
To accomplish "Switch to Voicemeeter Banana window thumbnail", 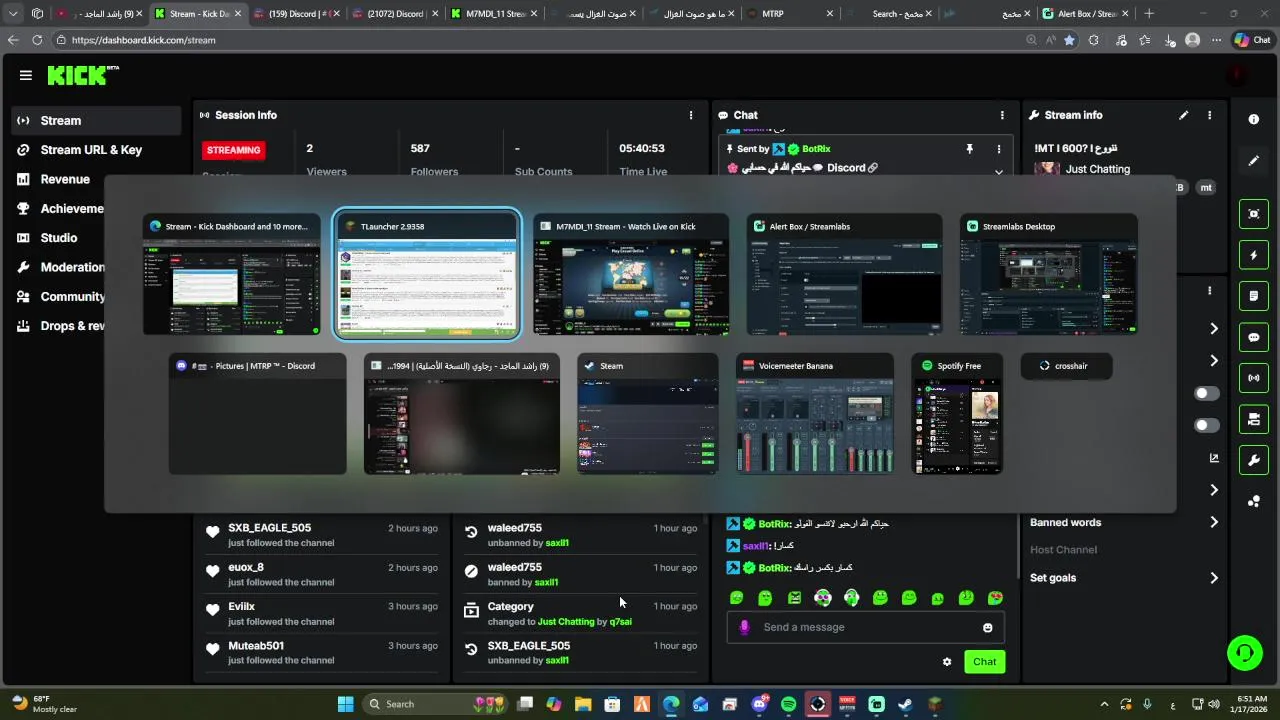I will (815, 414).
